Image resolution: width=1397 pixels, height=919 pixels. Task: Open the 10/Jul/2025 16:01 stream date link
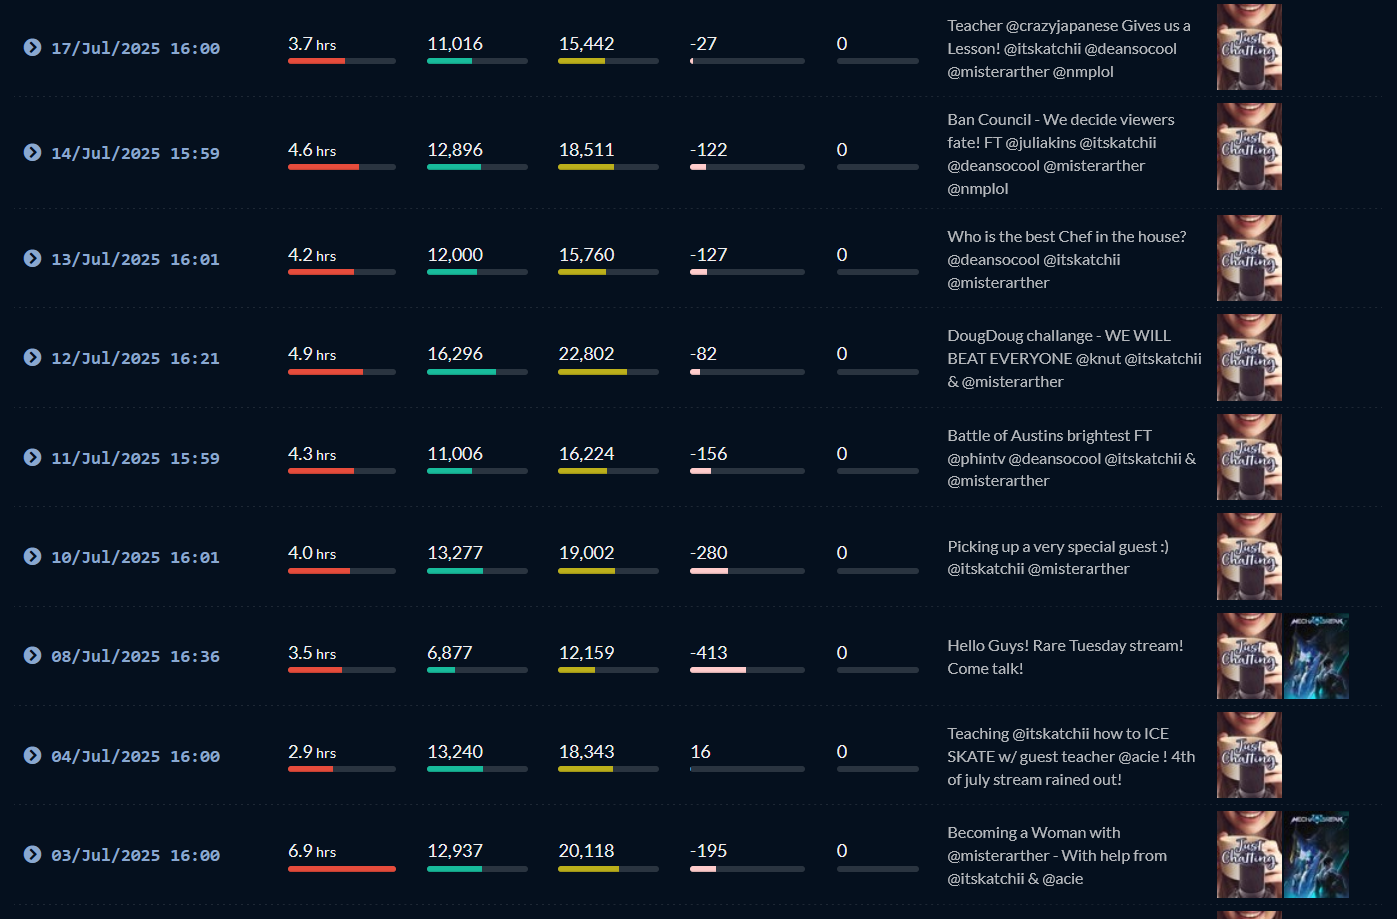(135, 557)
